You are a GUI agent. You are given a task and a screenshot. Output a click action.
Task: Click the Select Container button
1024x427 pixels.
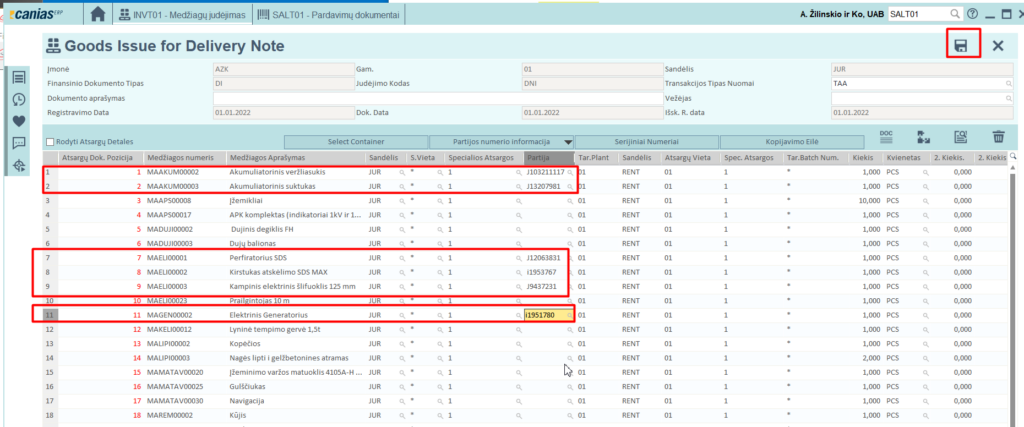[x=355, y=142]
